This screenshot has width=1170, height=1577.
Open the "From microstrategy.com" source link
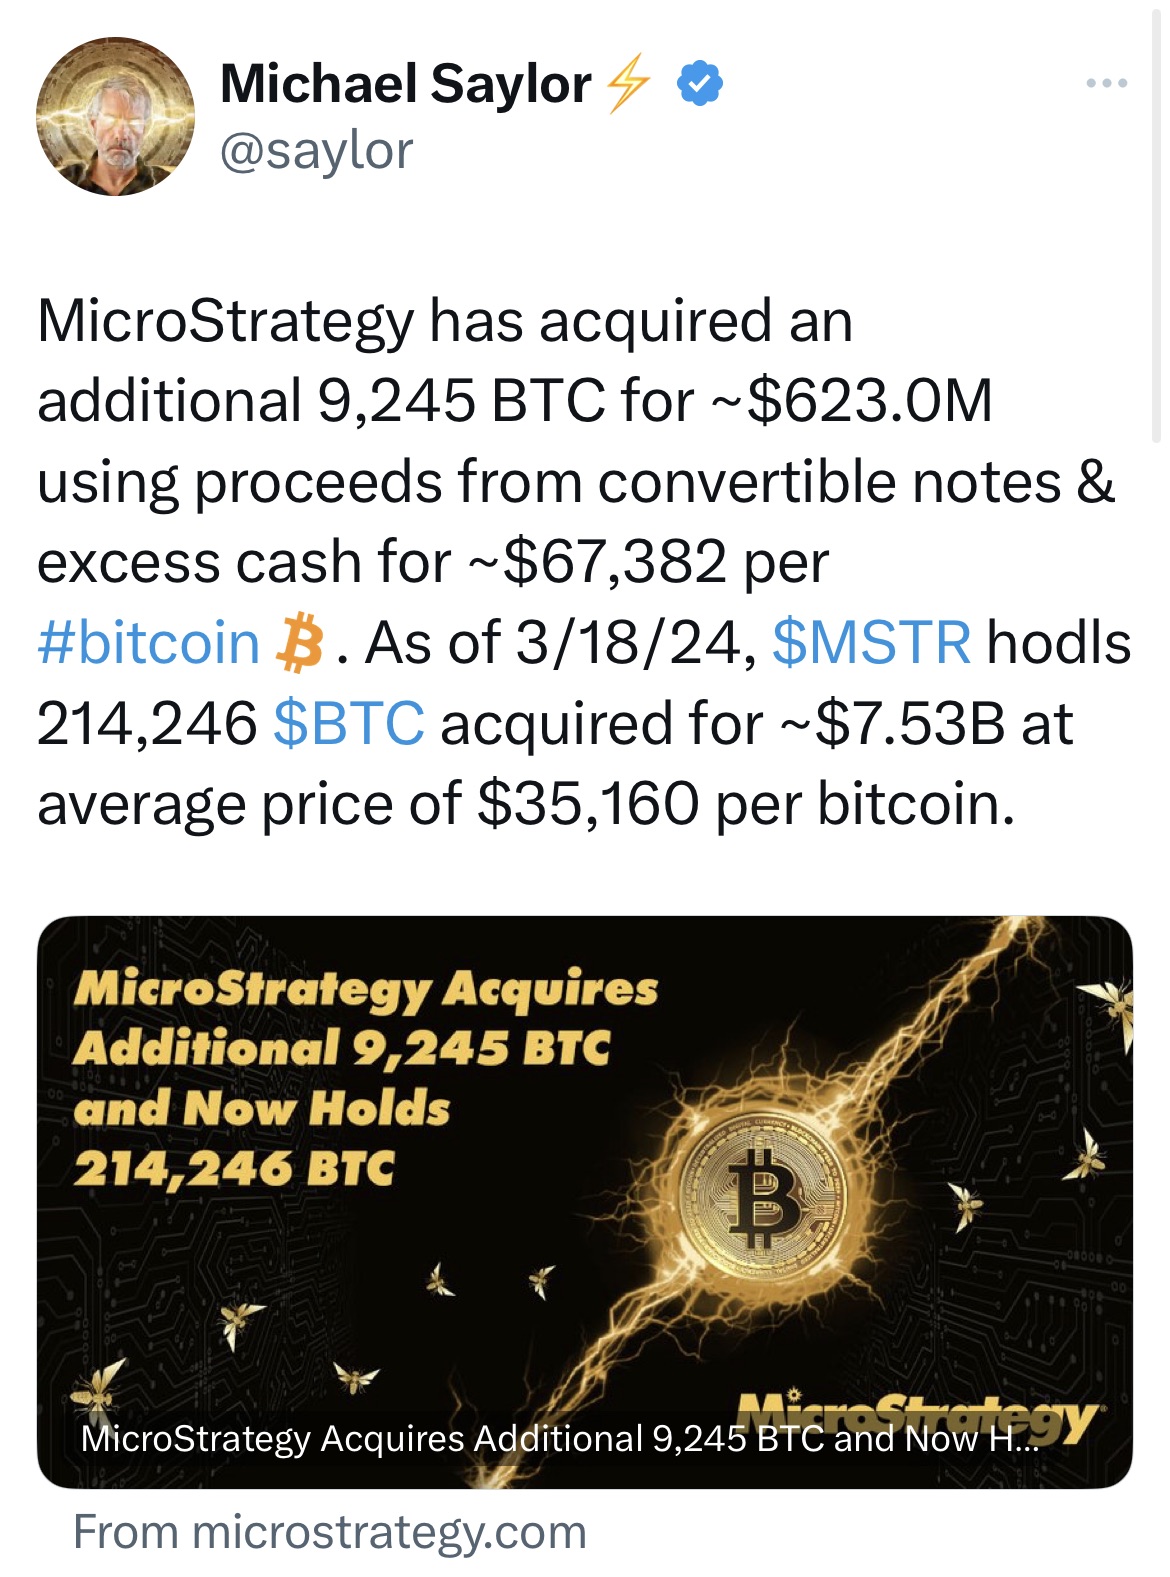coord(330,1532)
